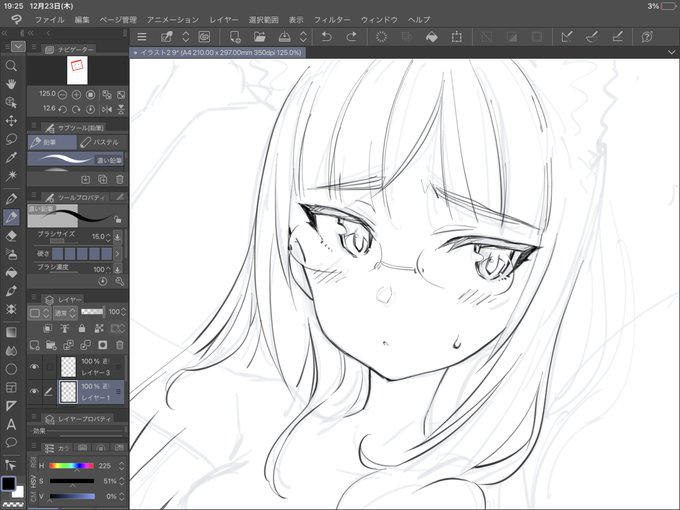Open ファイル menu
Image resolution: width=680 pixels, height=510 pixels.
(49, 20)
